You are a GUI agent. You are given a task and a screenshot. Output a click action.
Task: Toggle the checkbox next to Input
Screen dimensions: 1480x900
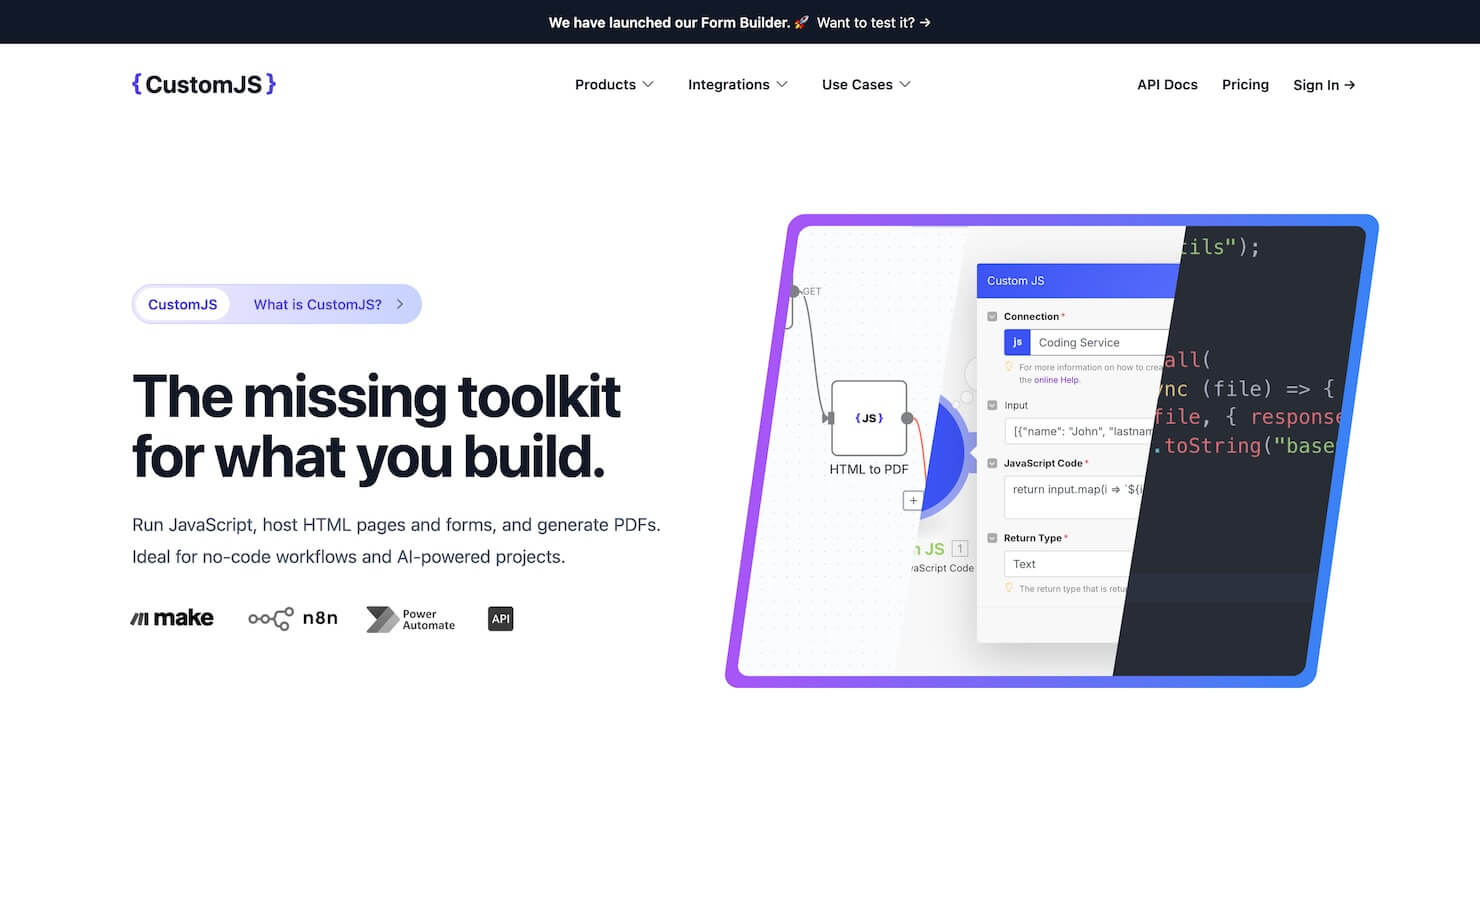point(992,405)
